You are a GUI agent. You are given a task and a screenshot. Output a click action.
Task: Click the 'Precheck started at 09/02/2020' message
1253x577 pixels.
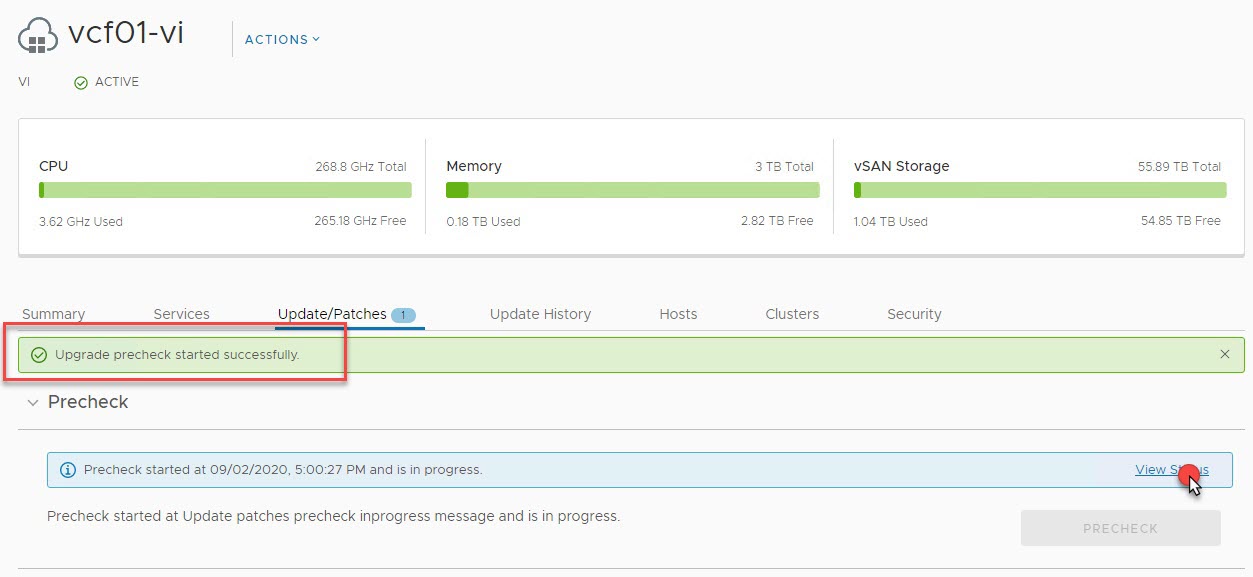point(283,470)
